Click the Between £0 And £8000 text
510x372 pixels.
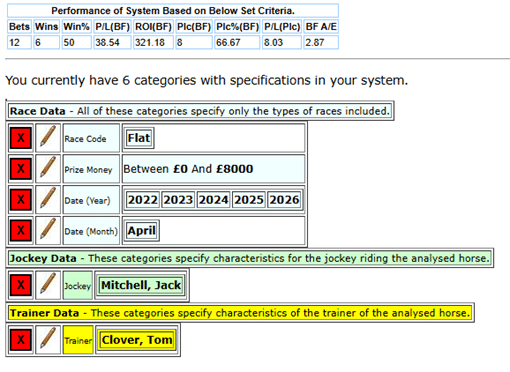(188, 169)
